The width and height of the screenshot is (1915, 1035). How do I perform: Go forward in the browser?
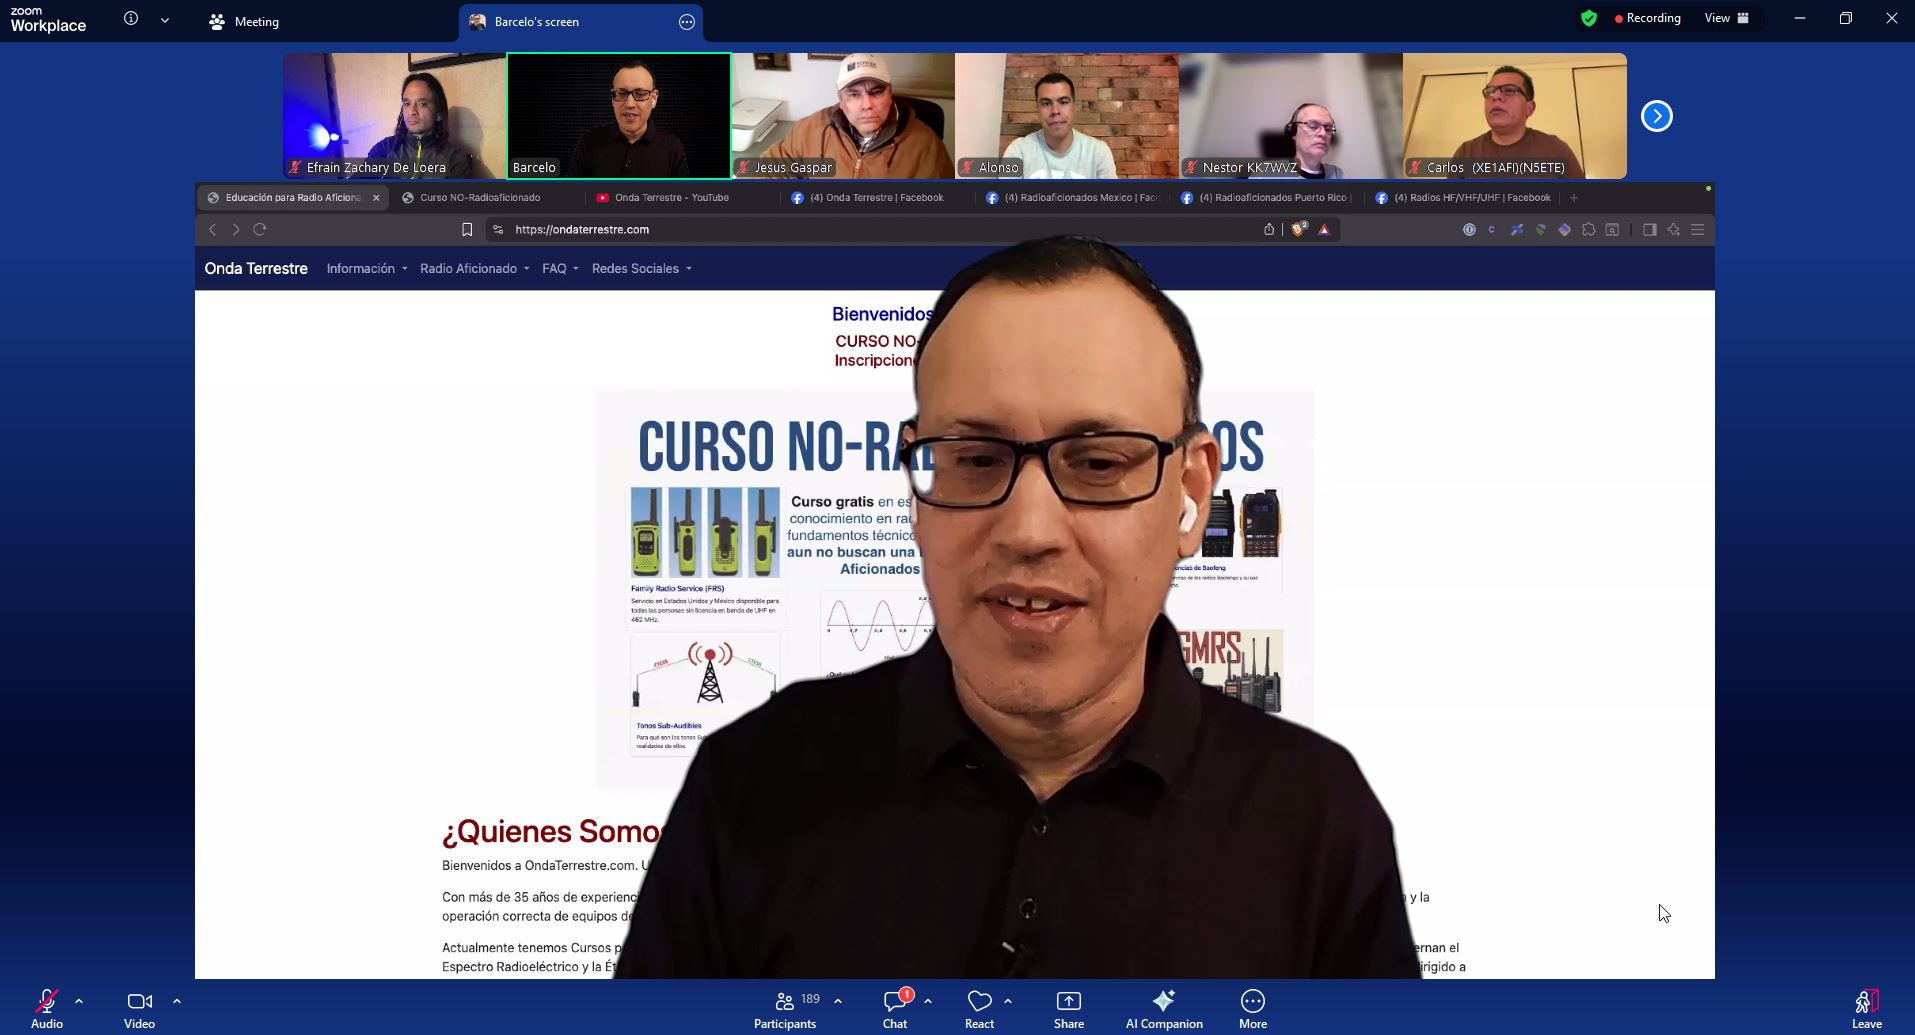pos(236,230)
